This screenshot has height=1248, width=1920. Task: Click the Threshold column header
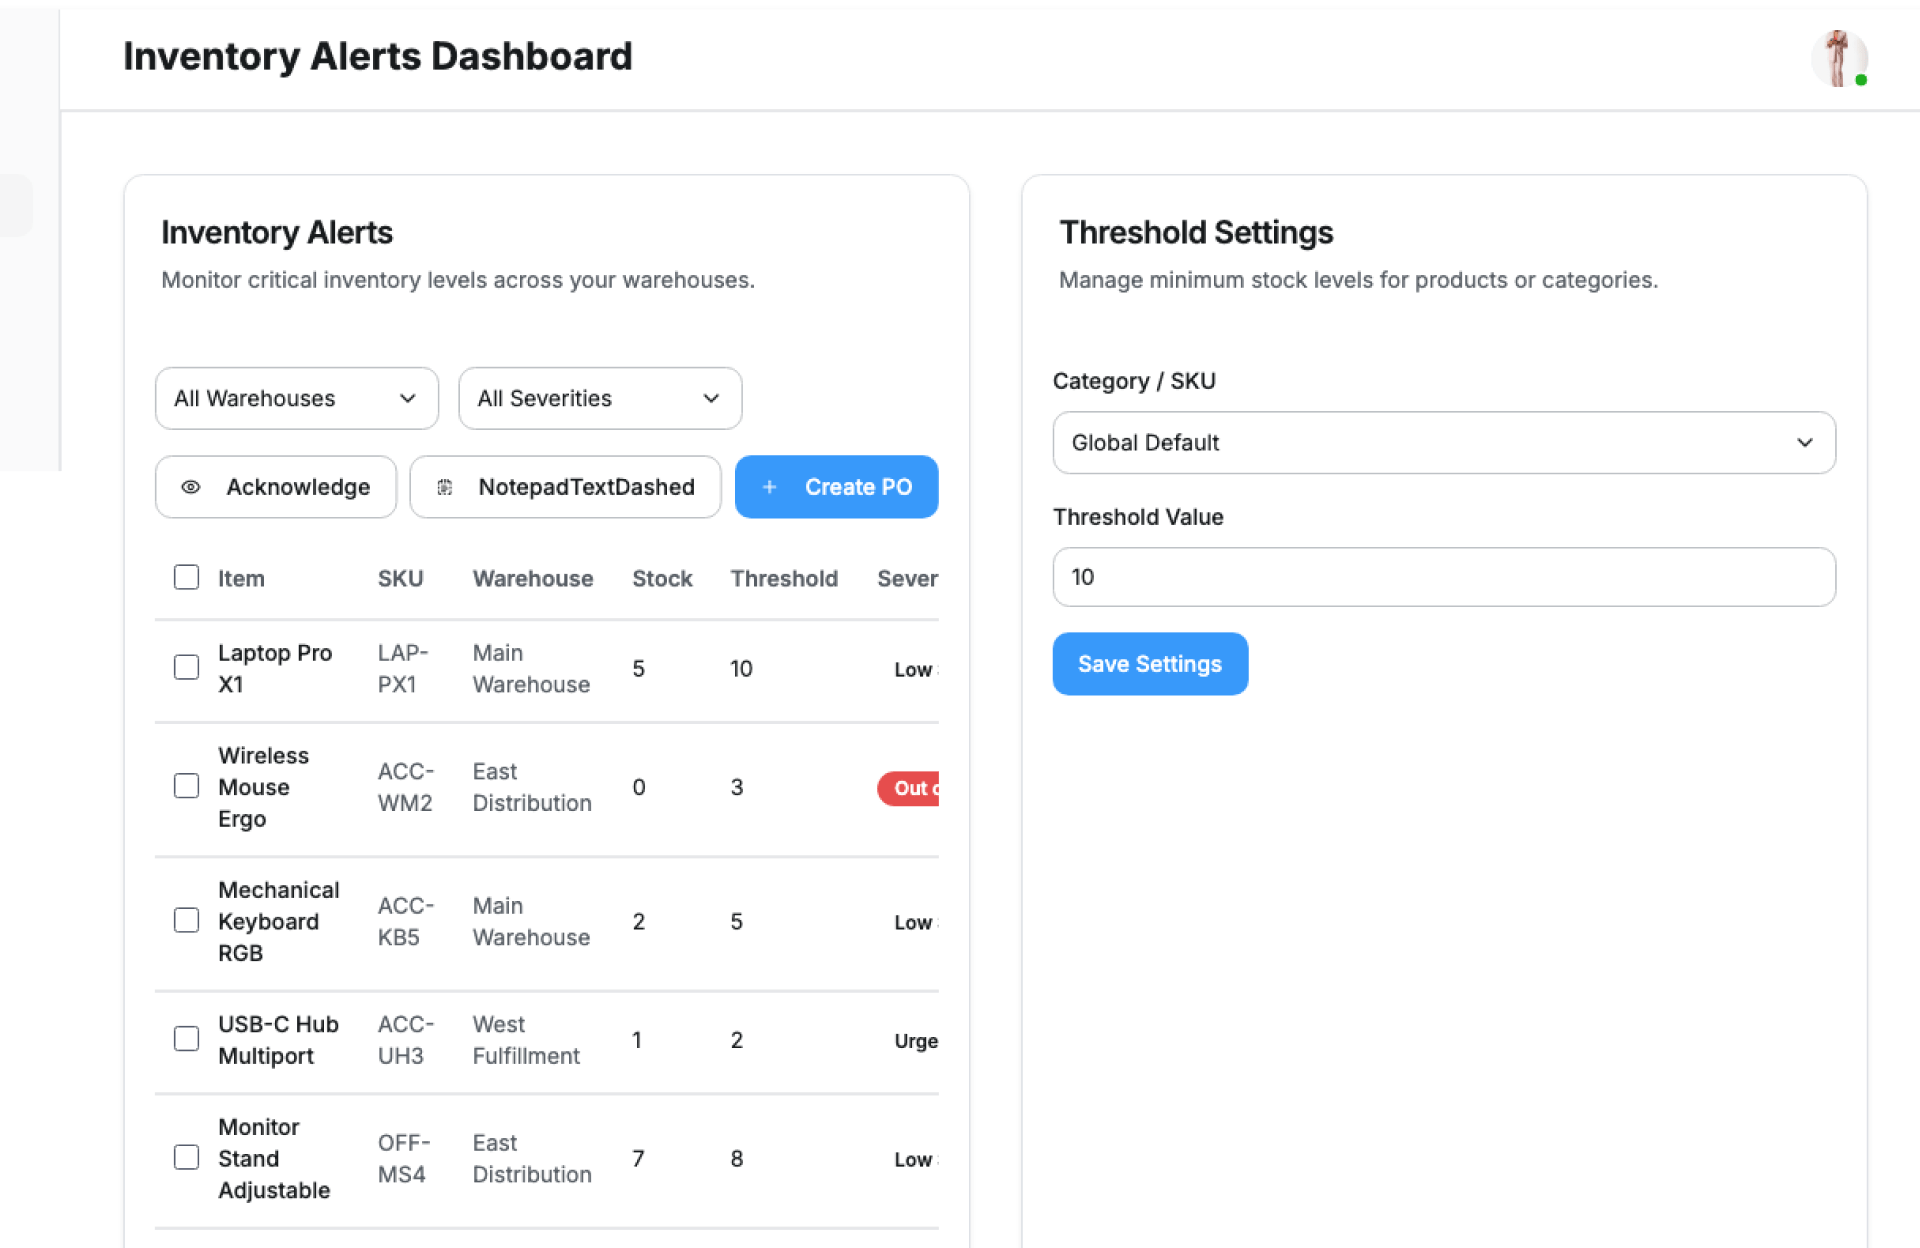(783, 578)
